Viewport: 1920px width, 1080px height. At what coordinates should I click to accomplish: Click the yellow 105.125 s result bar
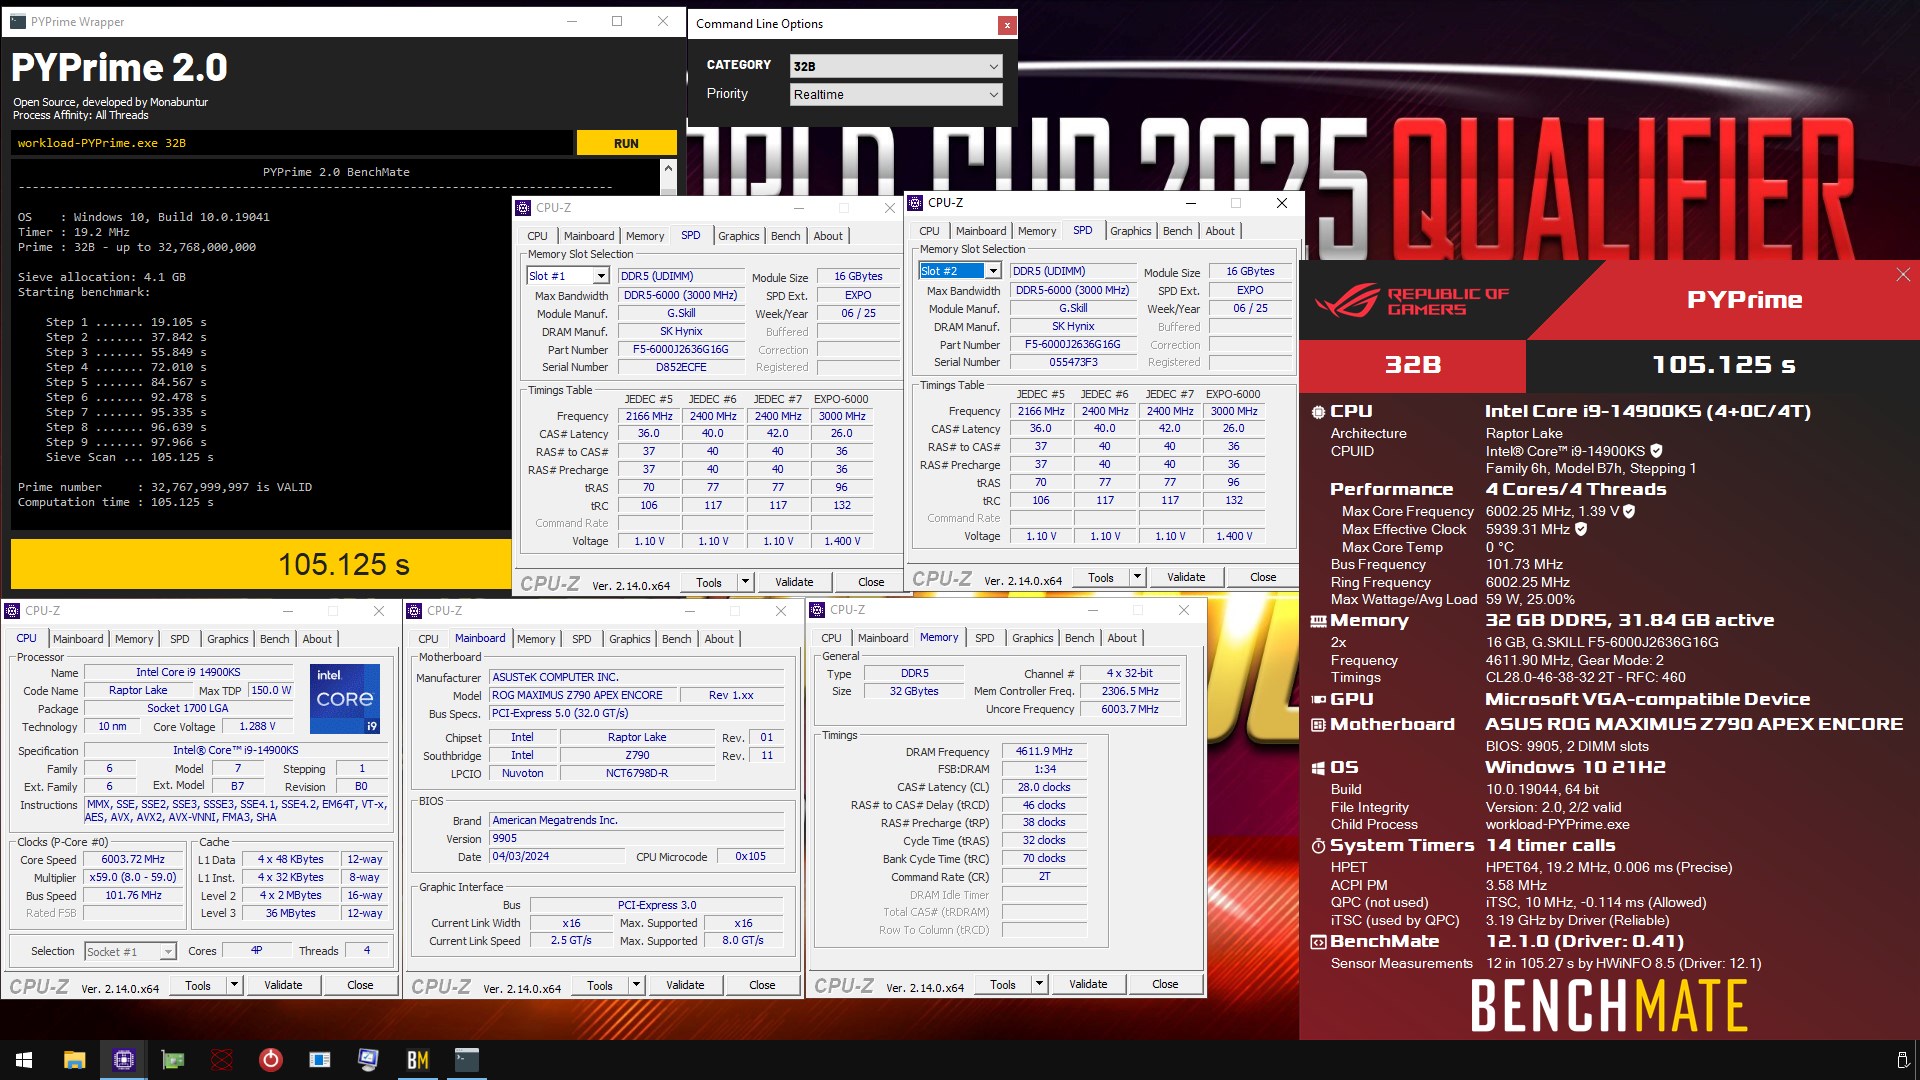[x=262, y=565]
